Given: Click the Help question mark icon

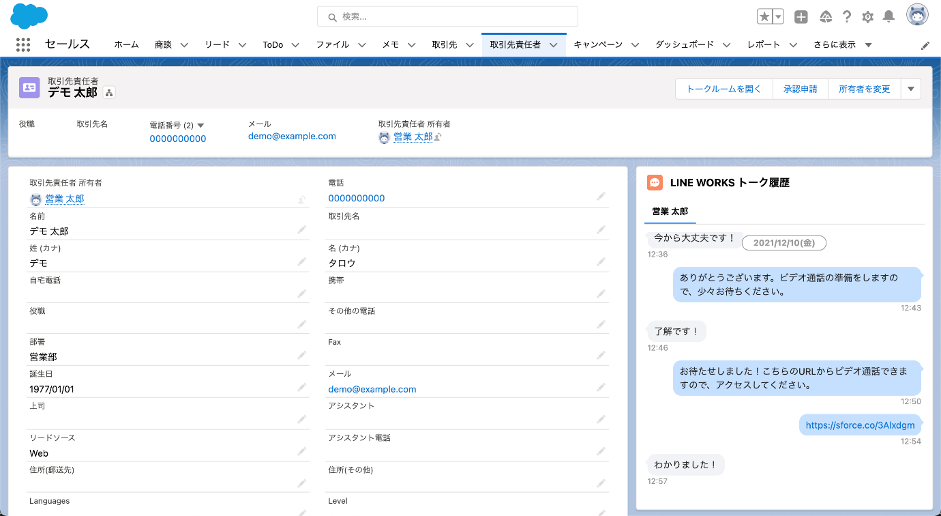Looking at the screenshot, I should coord(846,17).
